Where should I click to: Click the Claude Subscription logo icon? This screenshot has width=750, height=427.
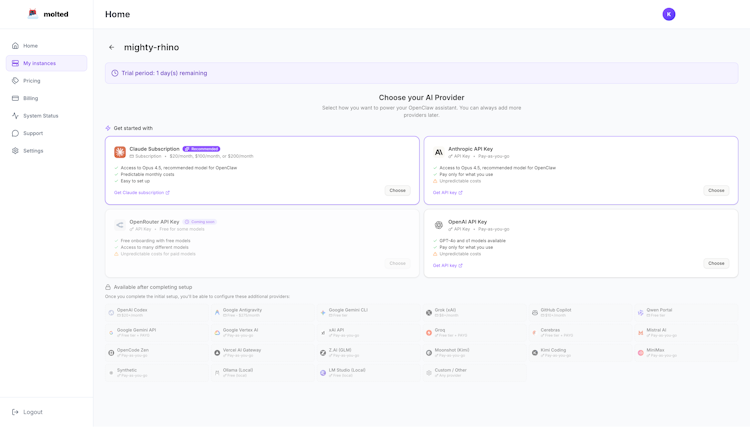(x=120, y=152)
